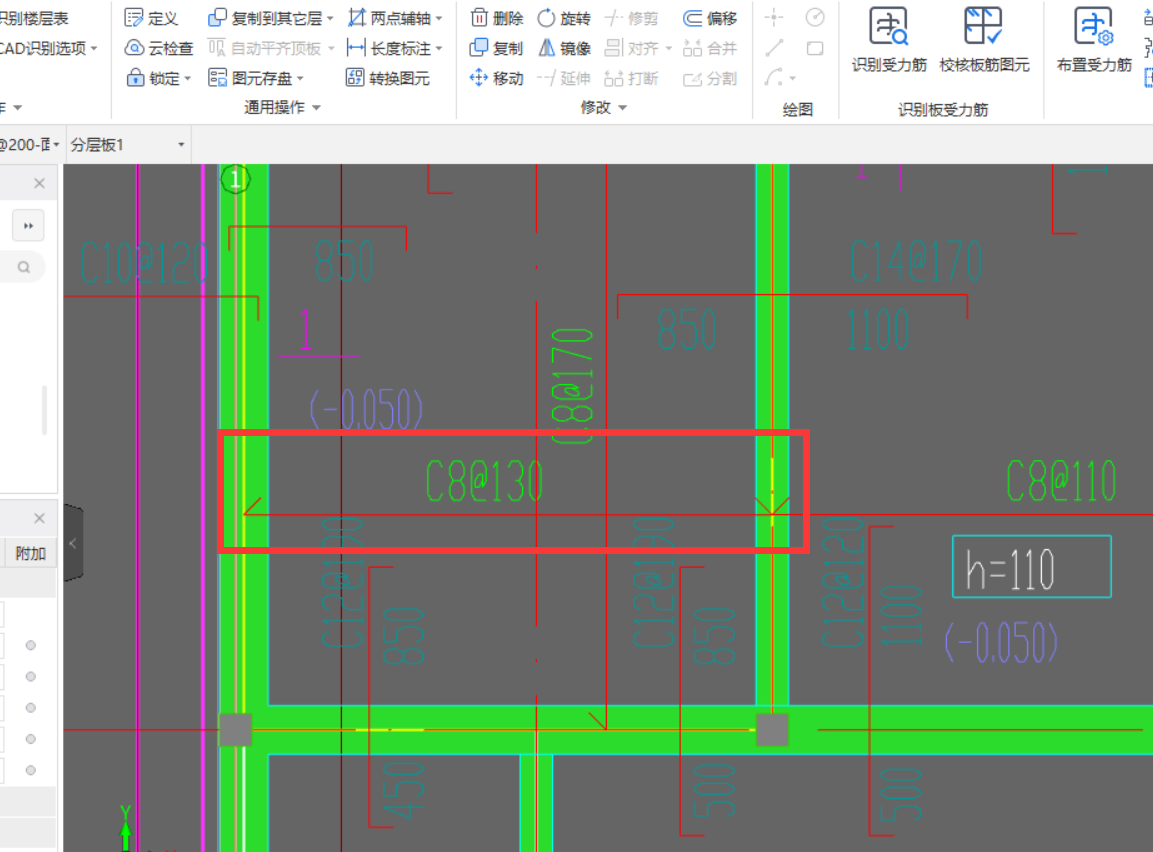Click 识别受力筋 recognize rebar button

889,40
